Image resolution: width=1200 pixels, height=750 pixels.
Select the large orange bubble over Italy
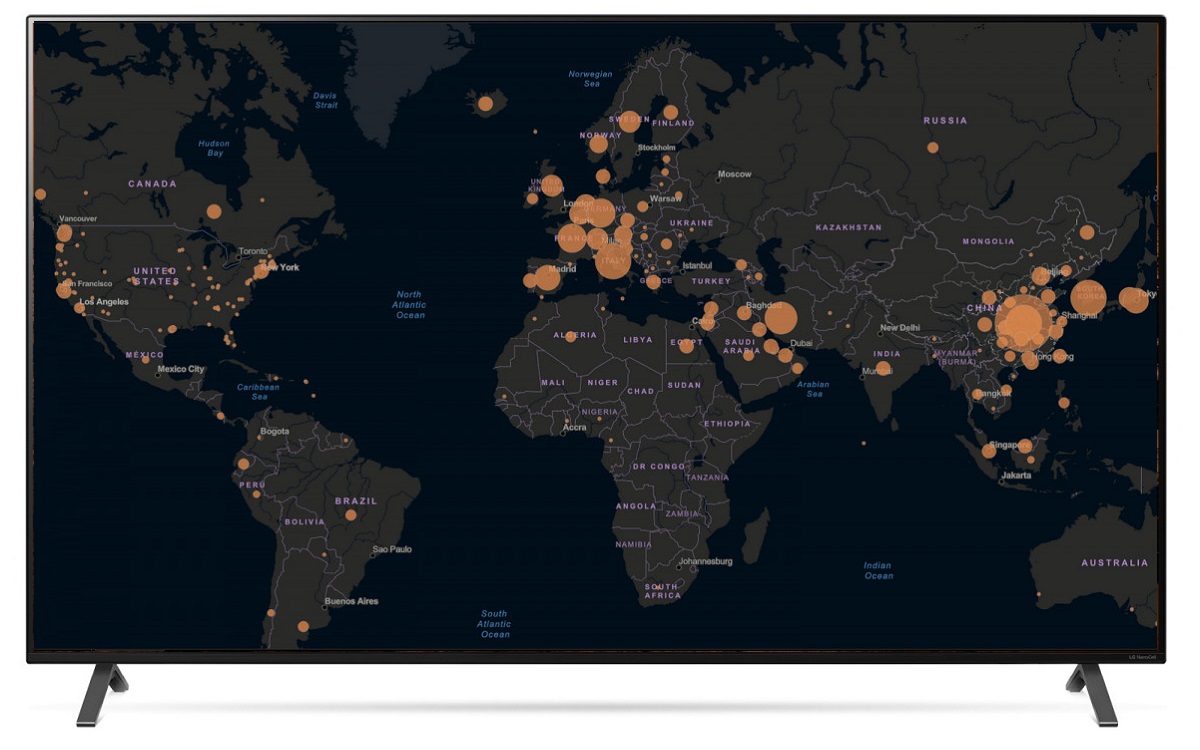pos(613,262)
